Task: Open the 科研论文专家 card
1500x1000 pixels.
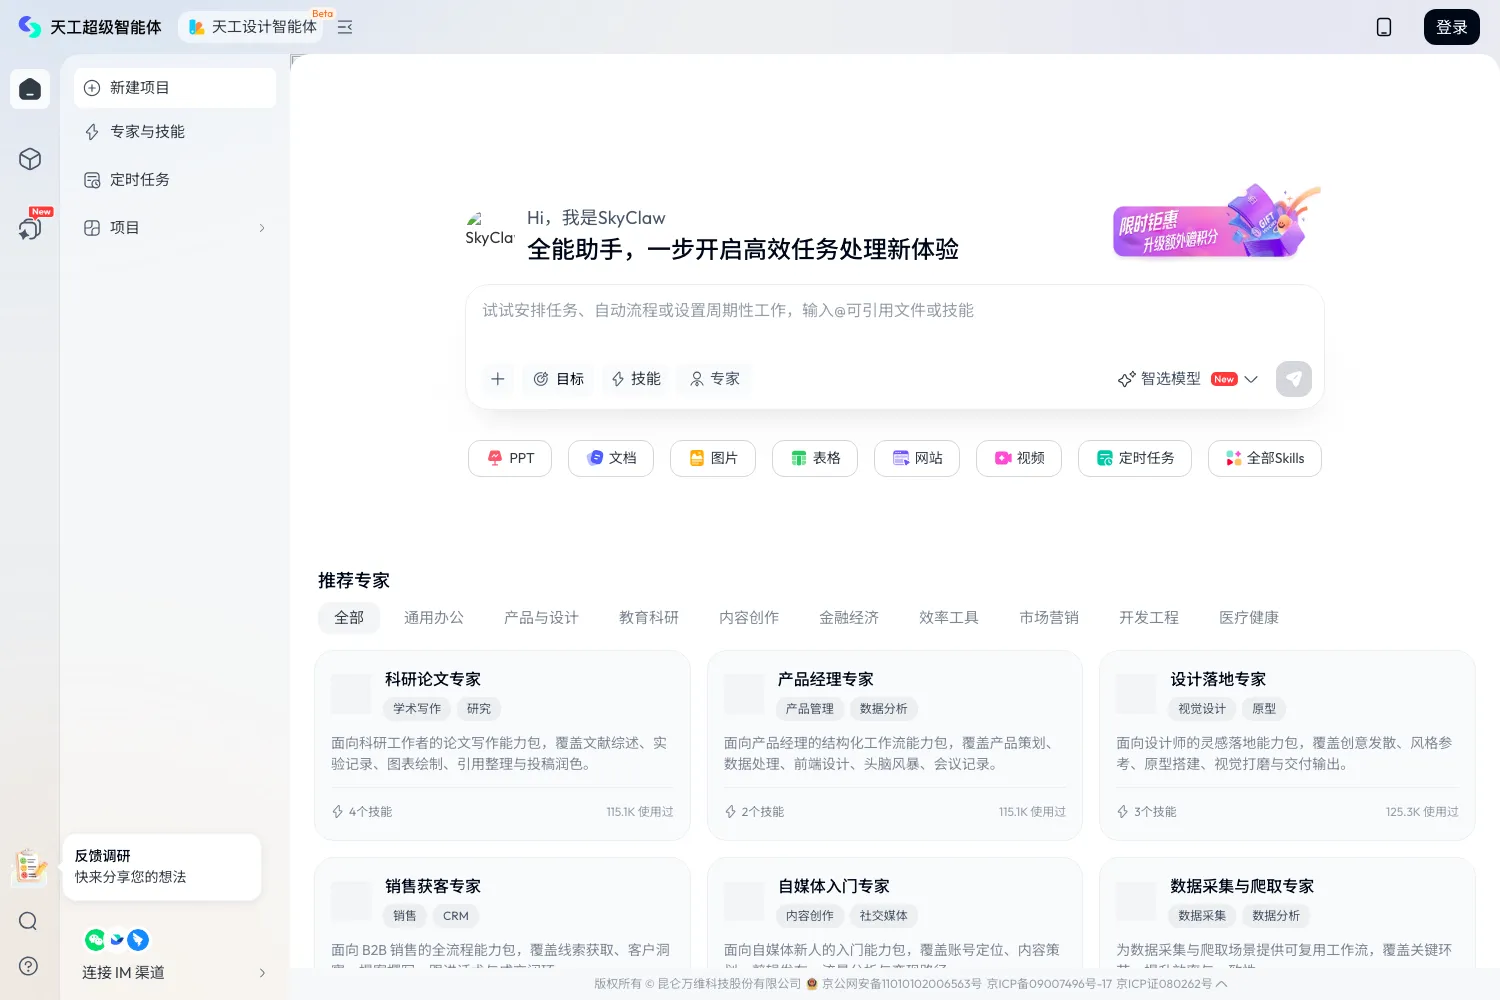Action: click(502, 746)
